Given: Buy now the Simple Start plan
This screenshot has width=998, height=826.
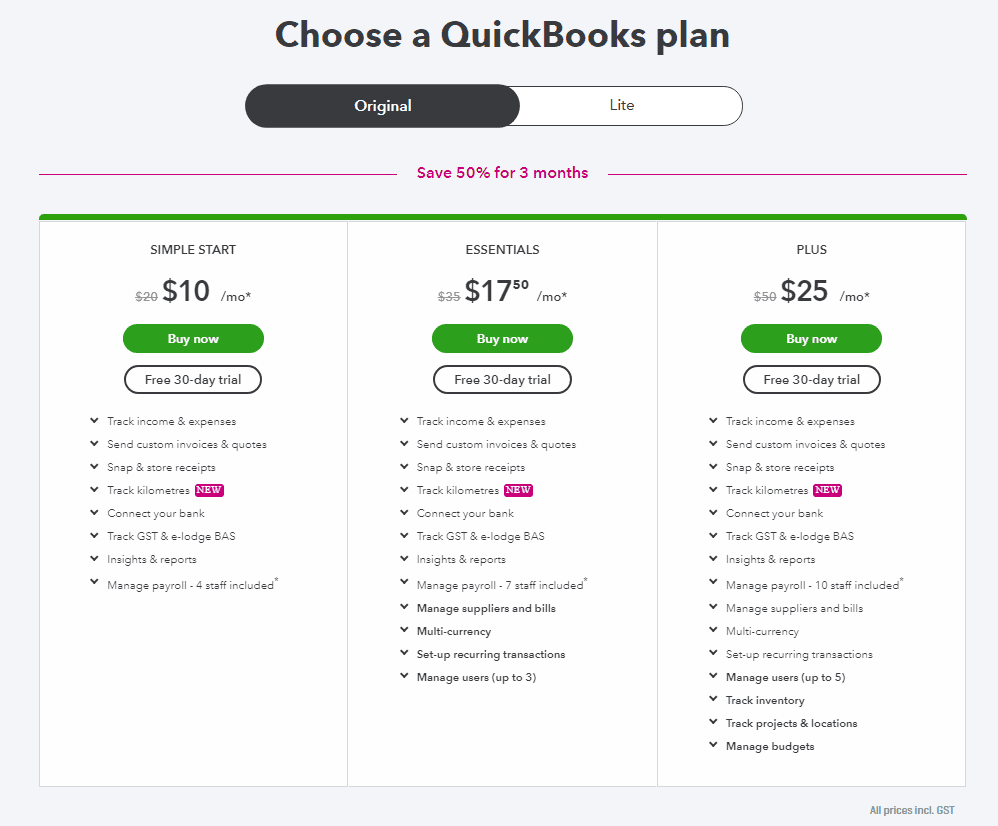Looking at the screenshot, I should pyautogui.click(x=193, y=339).
